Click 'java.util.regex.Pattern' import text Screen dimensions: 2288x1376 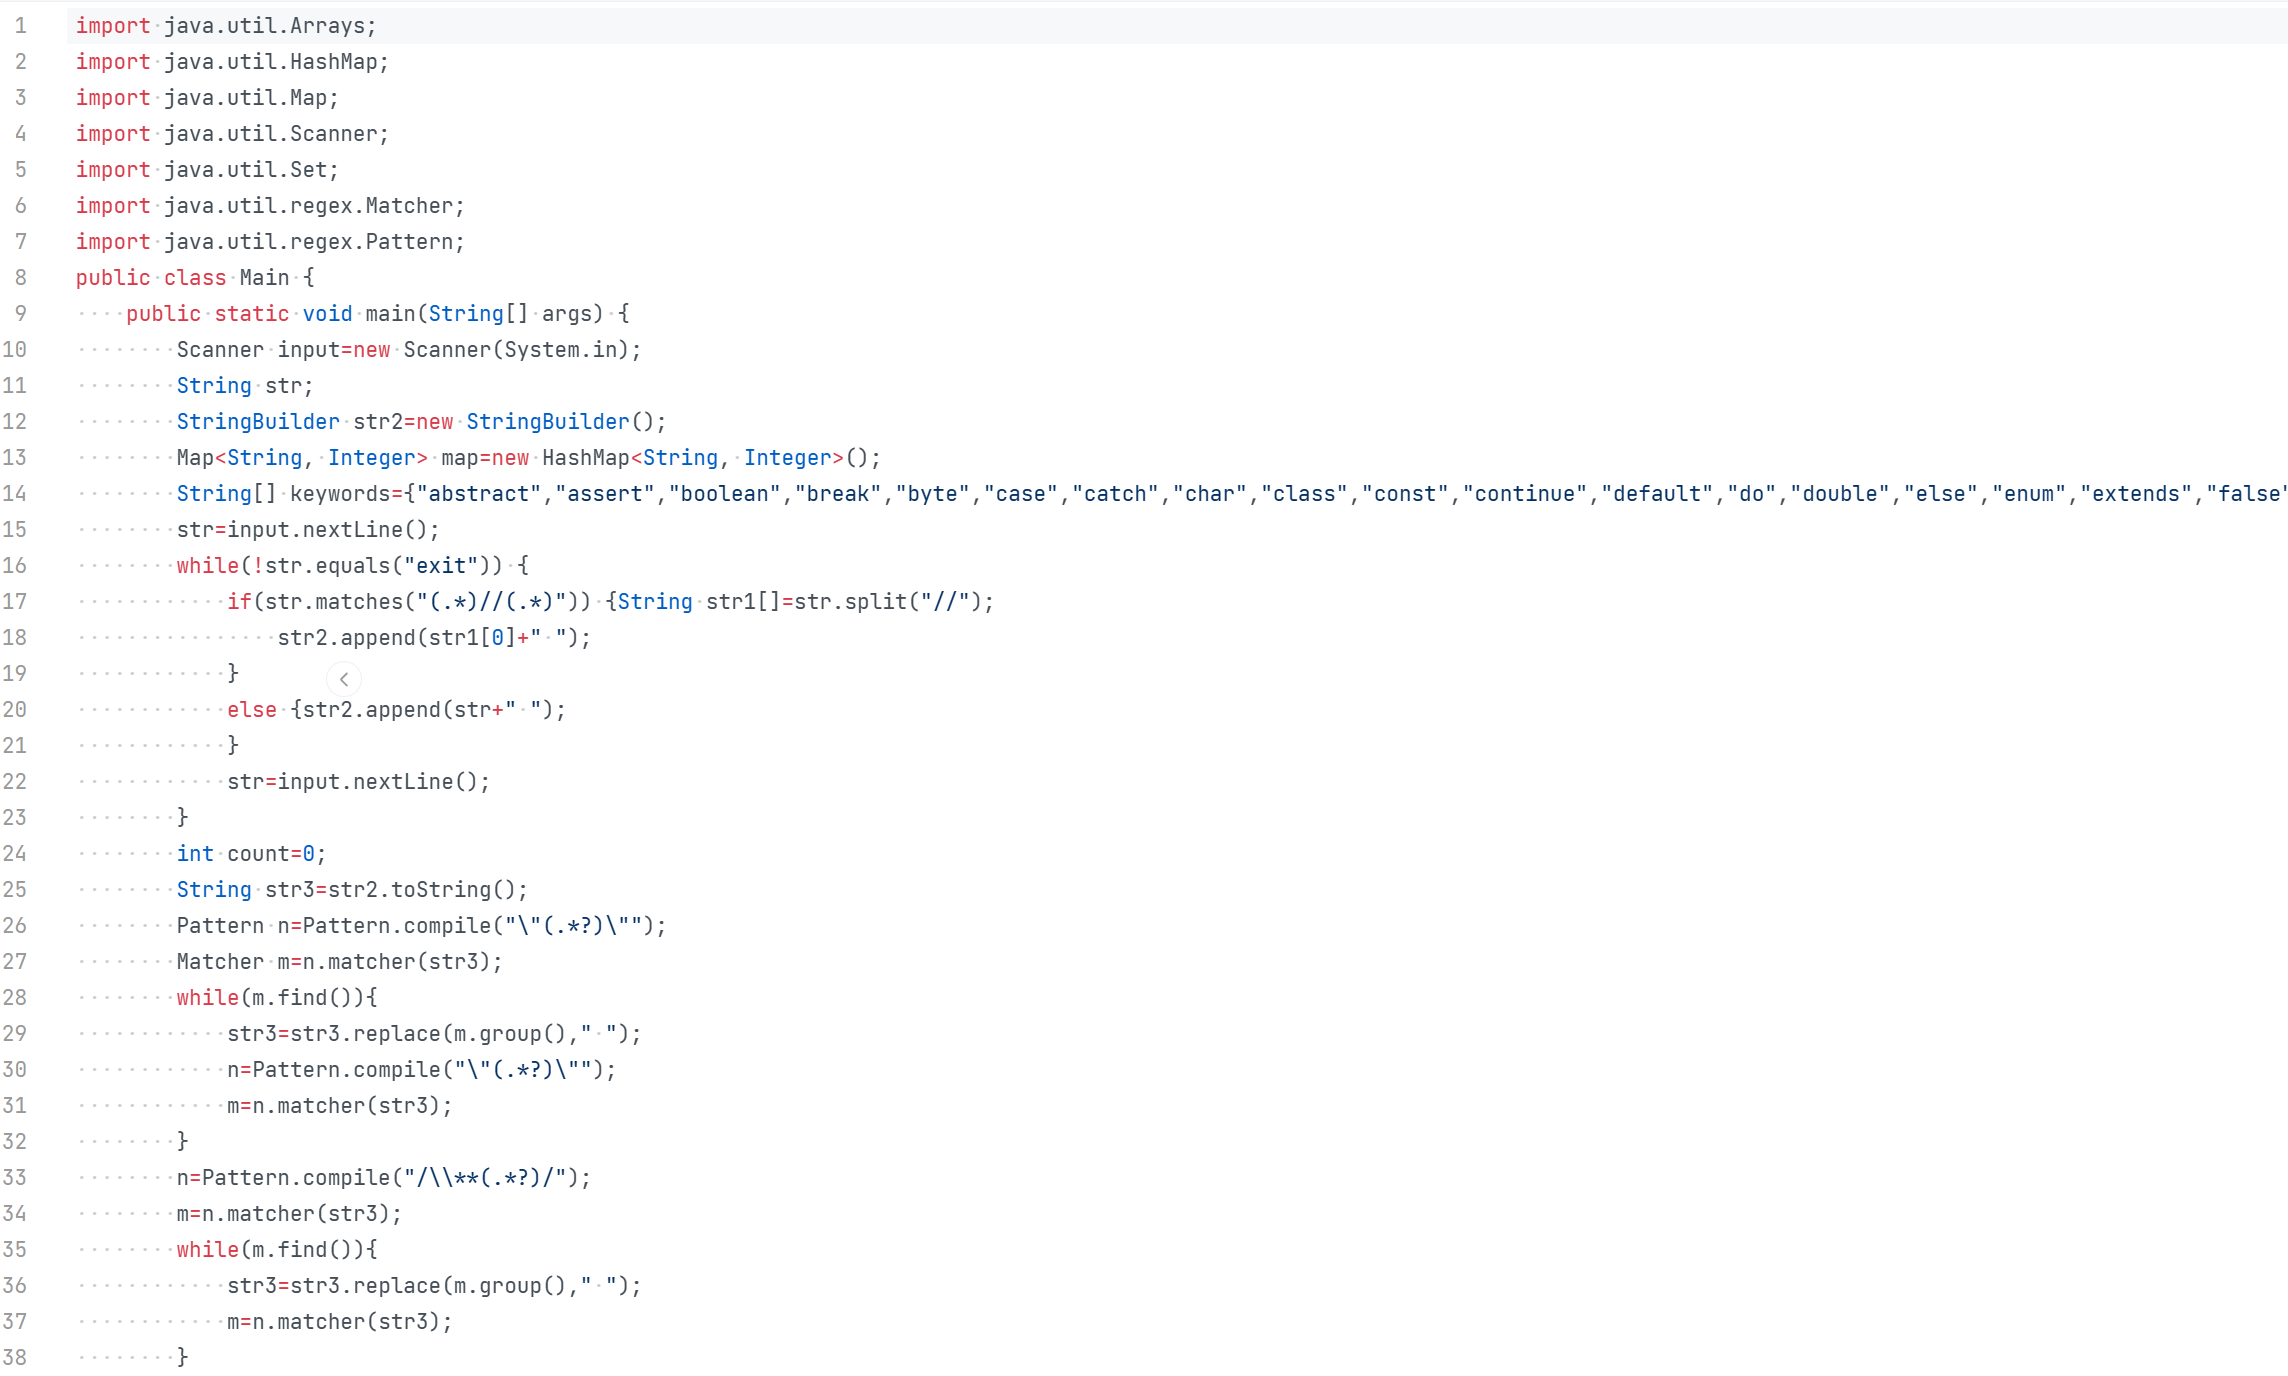(308, 242)
